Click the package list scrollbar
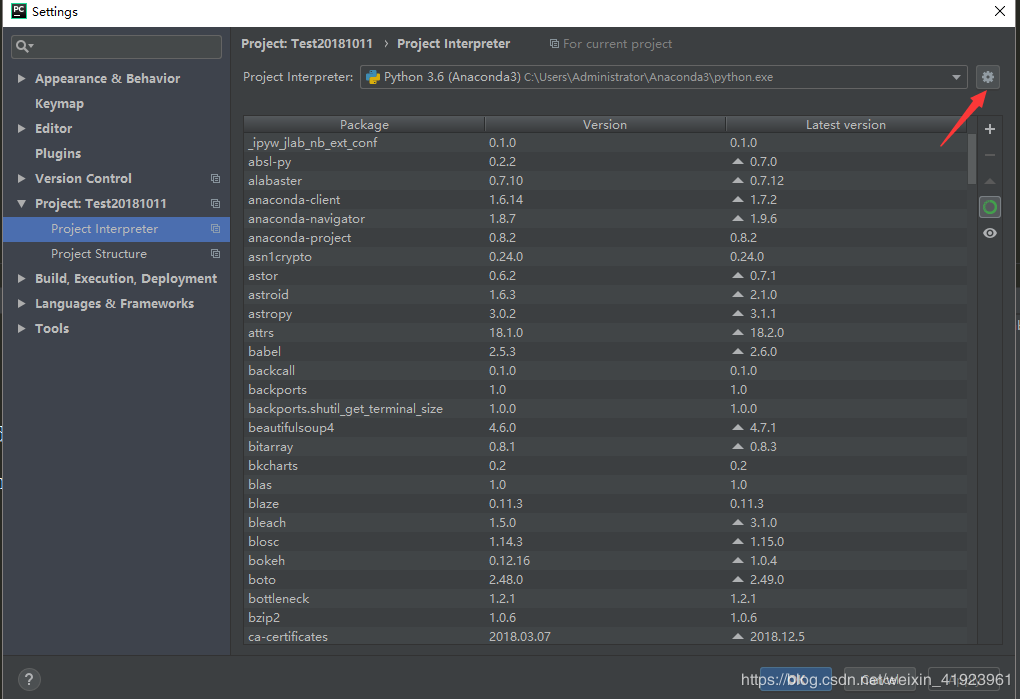 click(972, 159)
